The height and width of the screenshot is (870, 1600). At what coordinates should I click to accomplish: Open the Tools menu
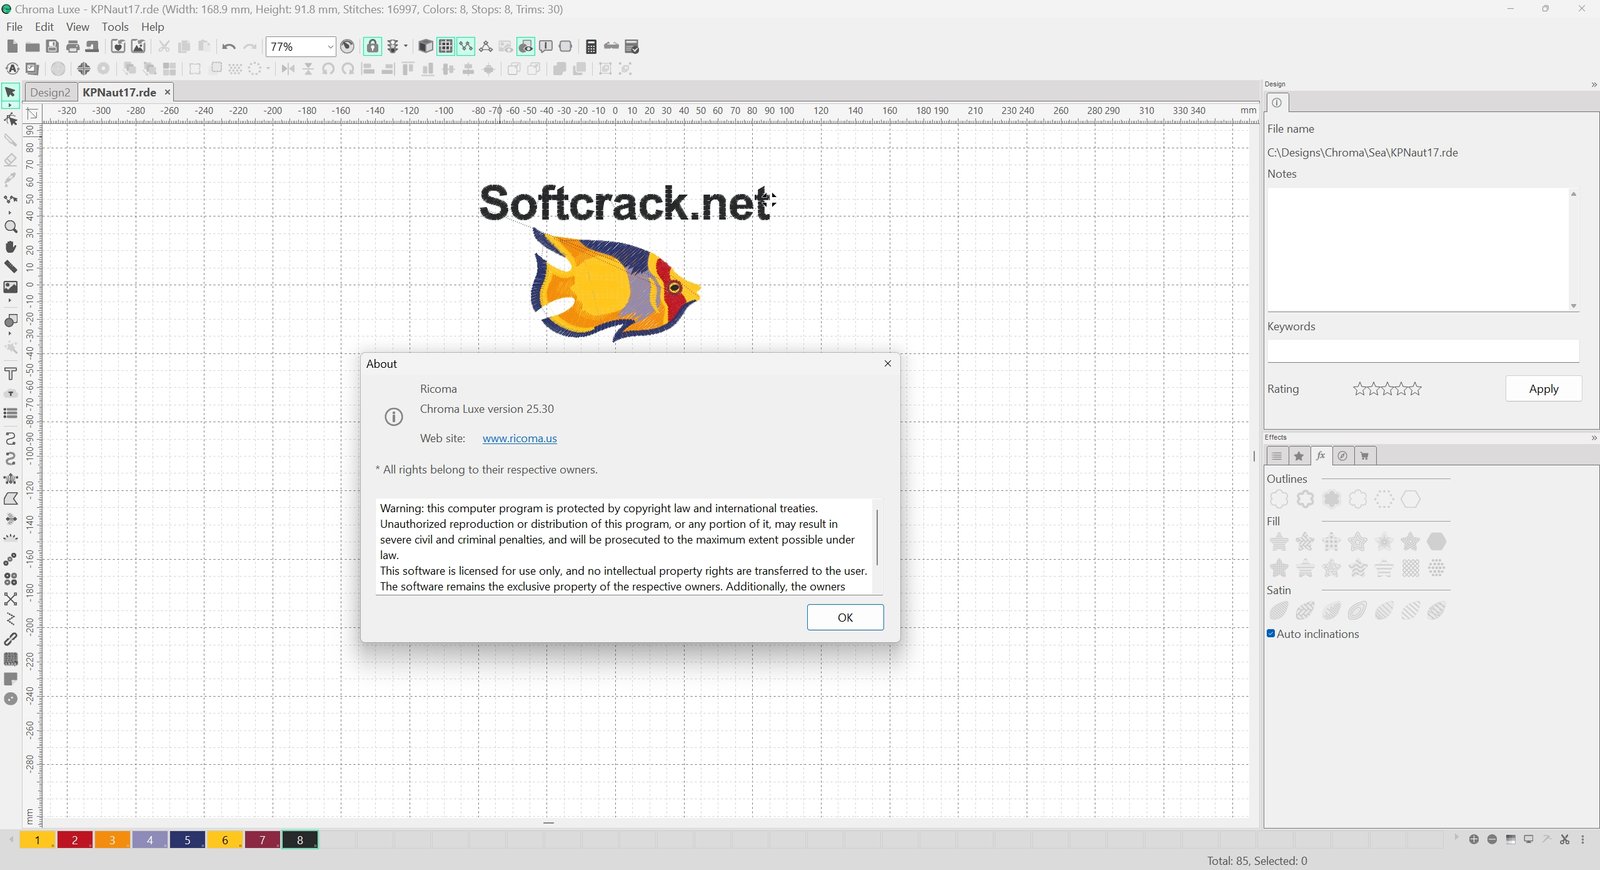tap(115, 27)
